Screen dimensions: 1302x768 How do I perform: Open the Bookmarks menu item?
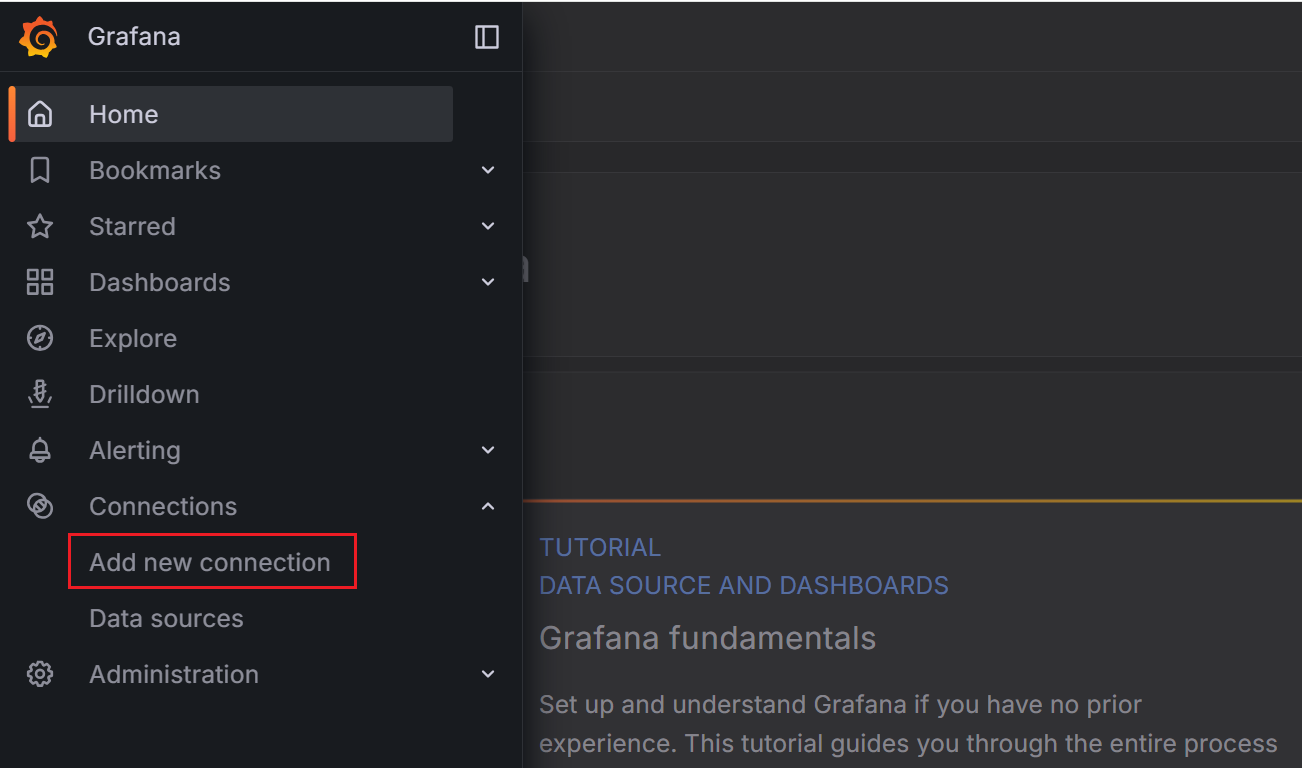coord(155,170)
